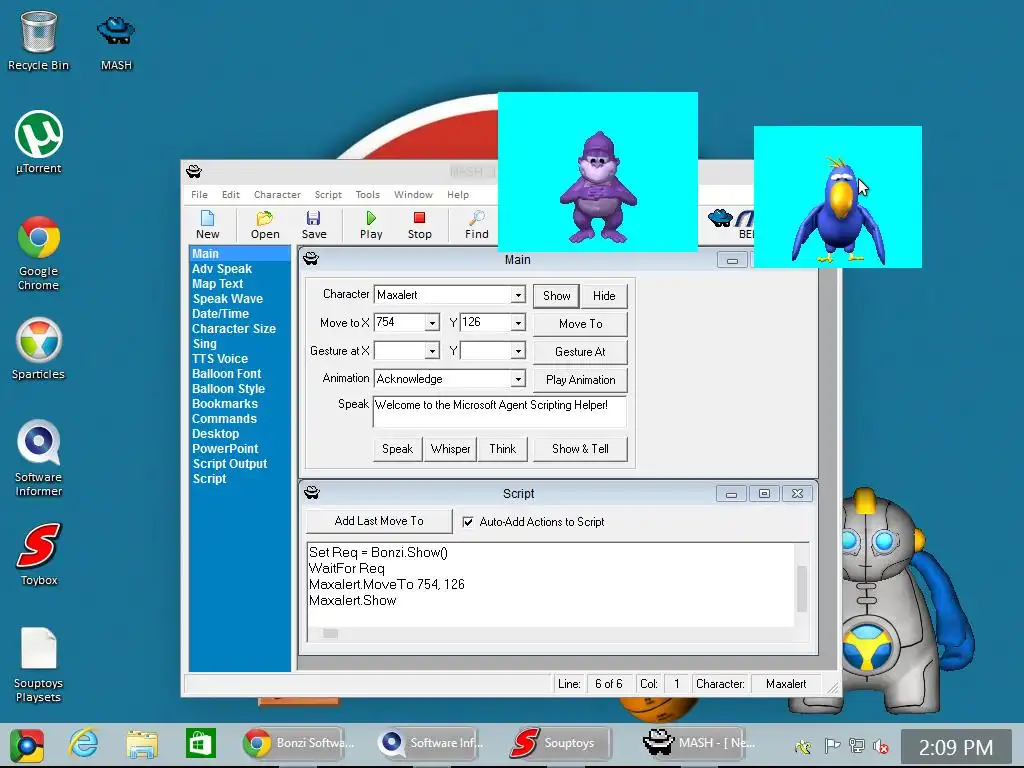Open the Recycle Bin desktop icon
Viewport: 1024px width, 768px height.
pyautogui.click(x=39, y=41)
